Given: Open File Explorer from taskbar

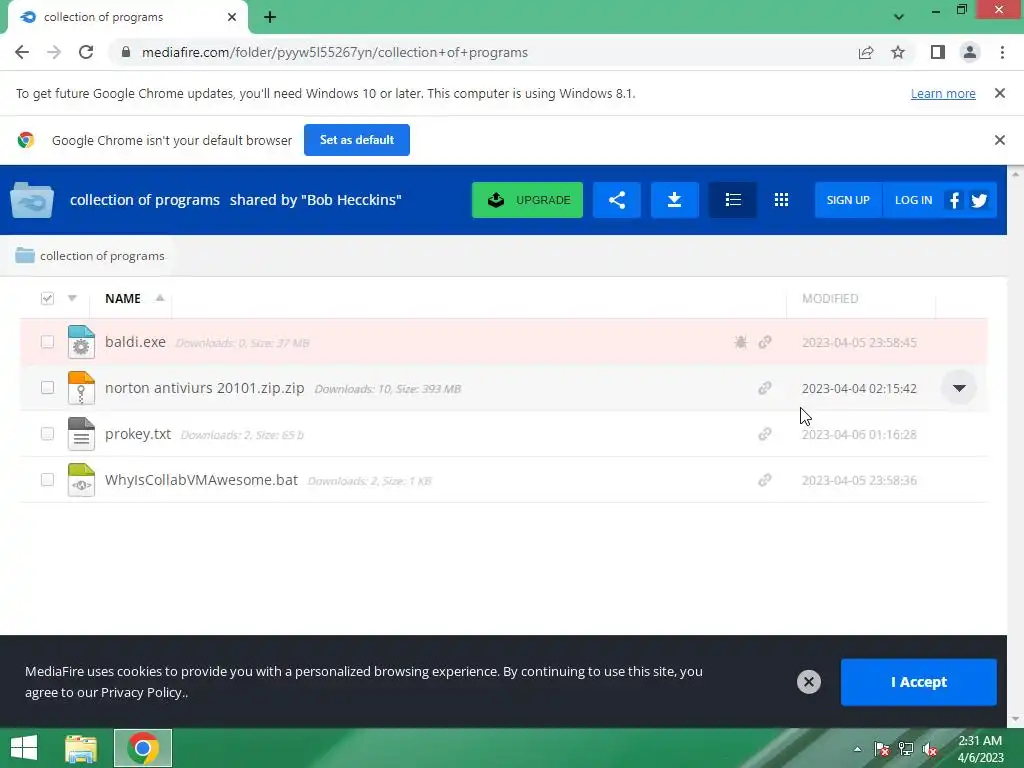Looking at the screenshot, I should 81,748.
